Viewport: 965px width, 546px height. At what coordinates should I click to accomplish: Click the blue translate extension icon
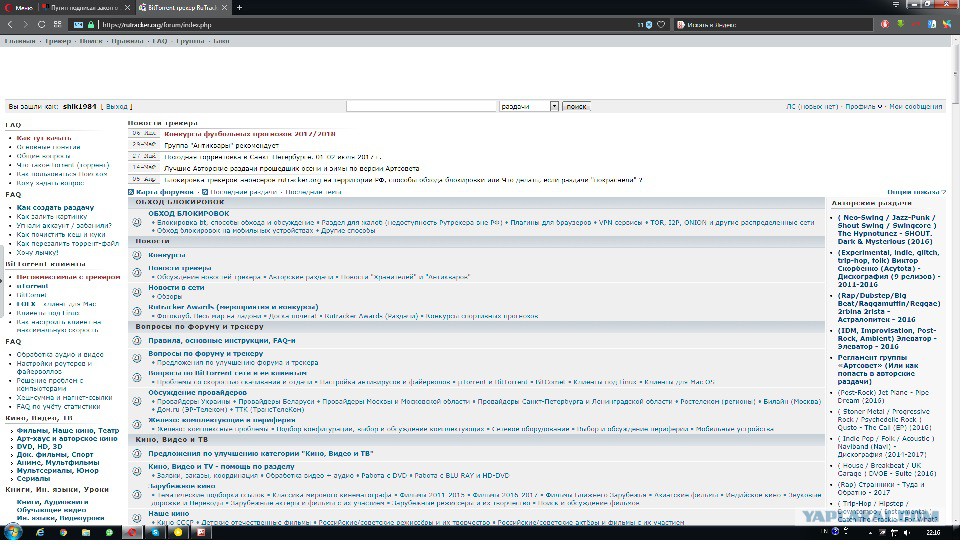click(932, 25)
